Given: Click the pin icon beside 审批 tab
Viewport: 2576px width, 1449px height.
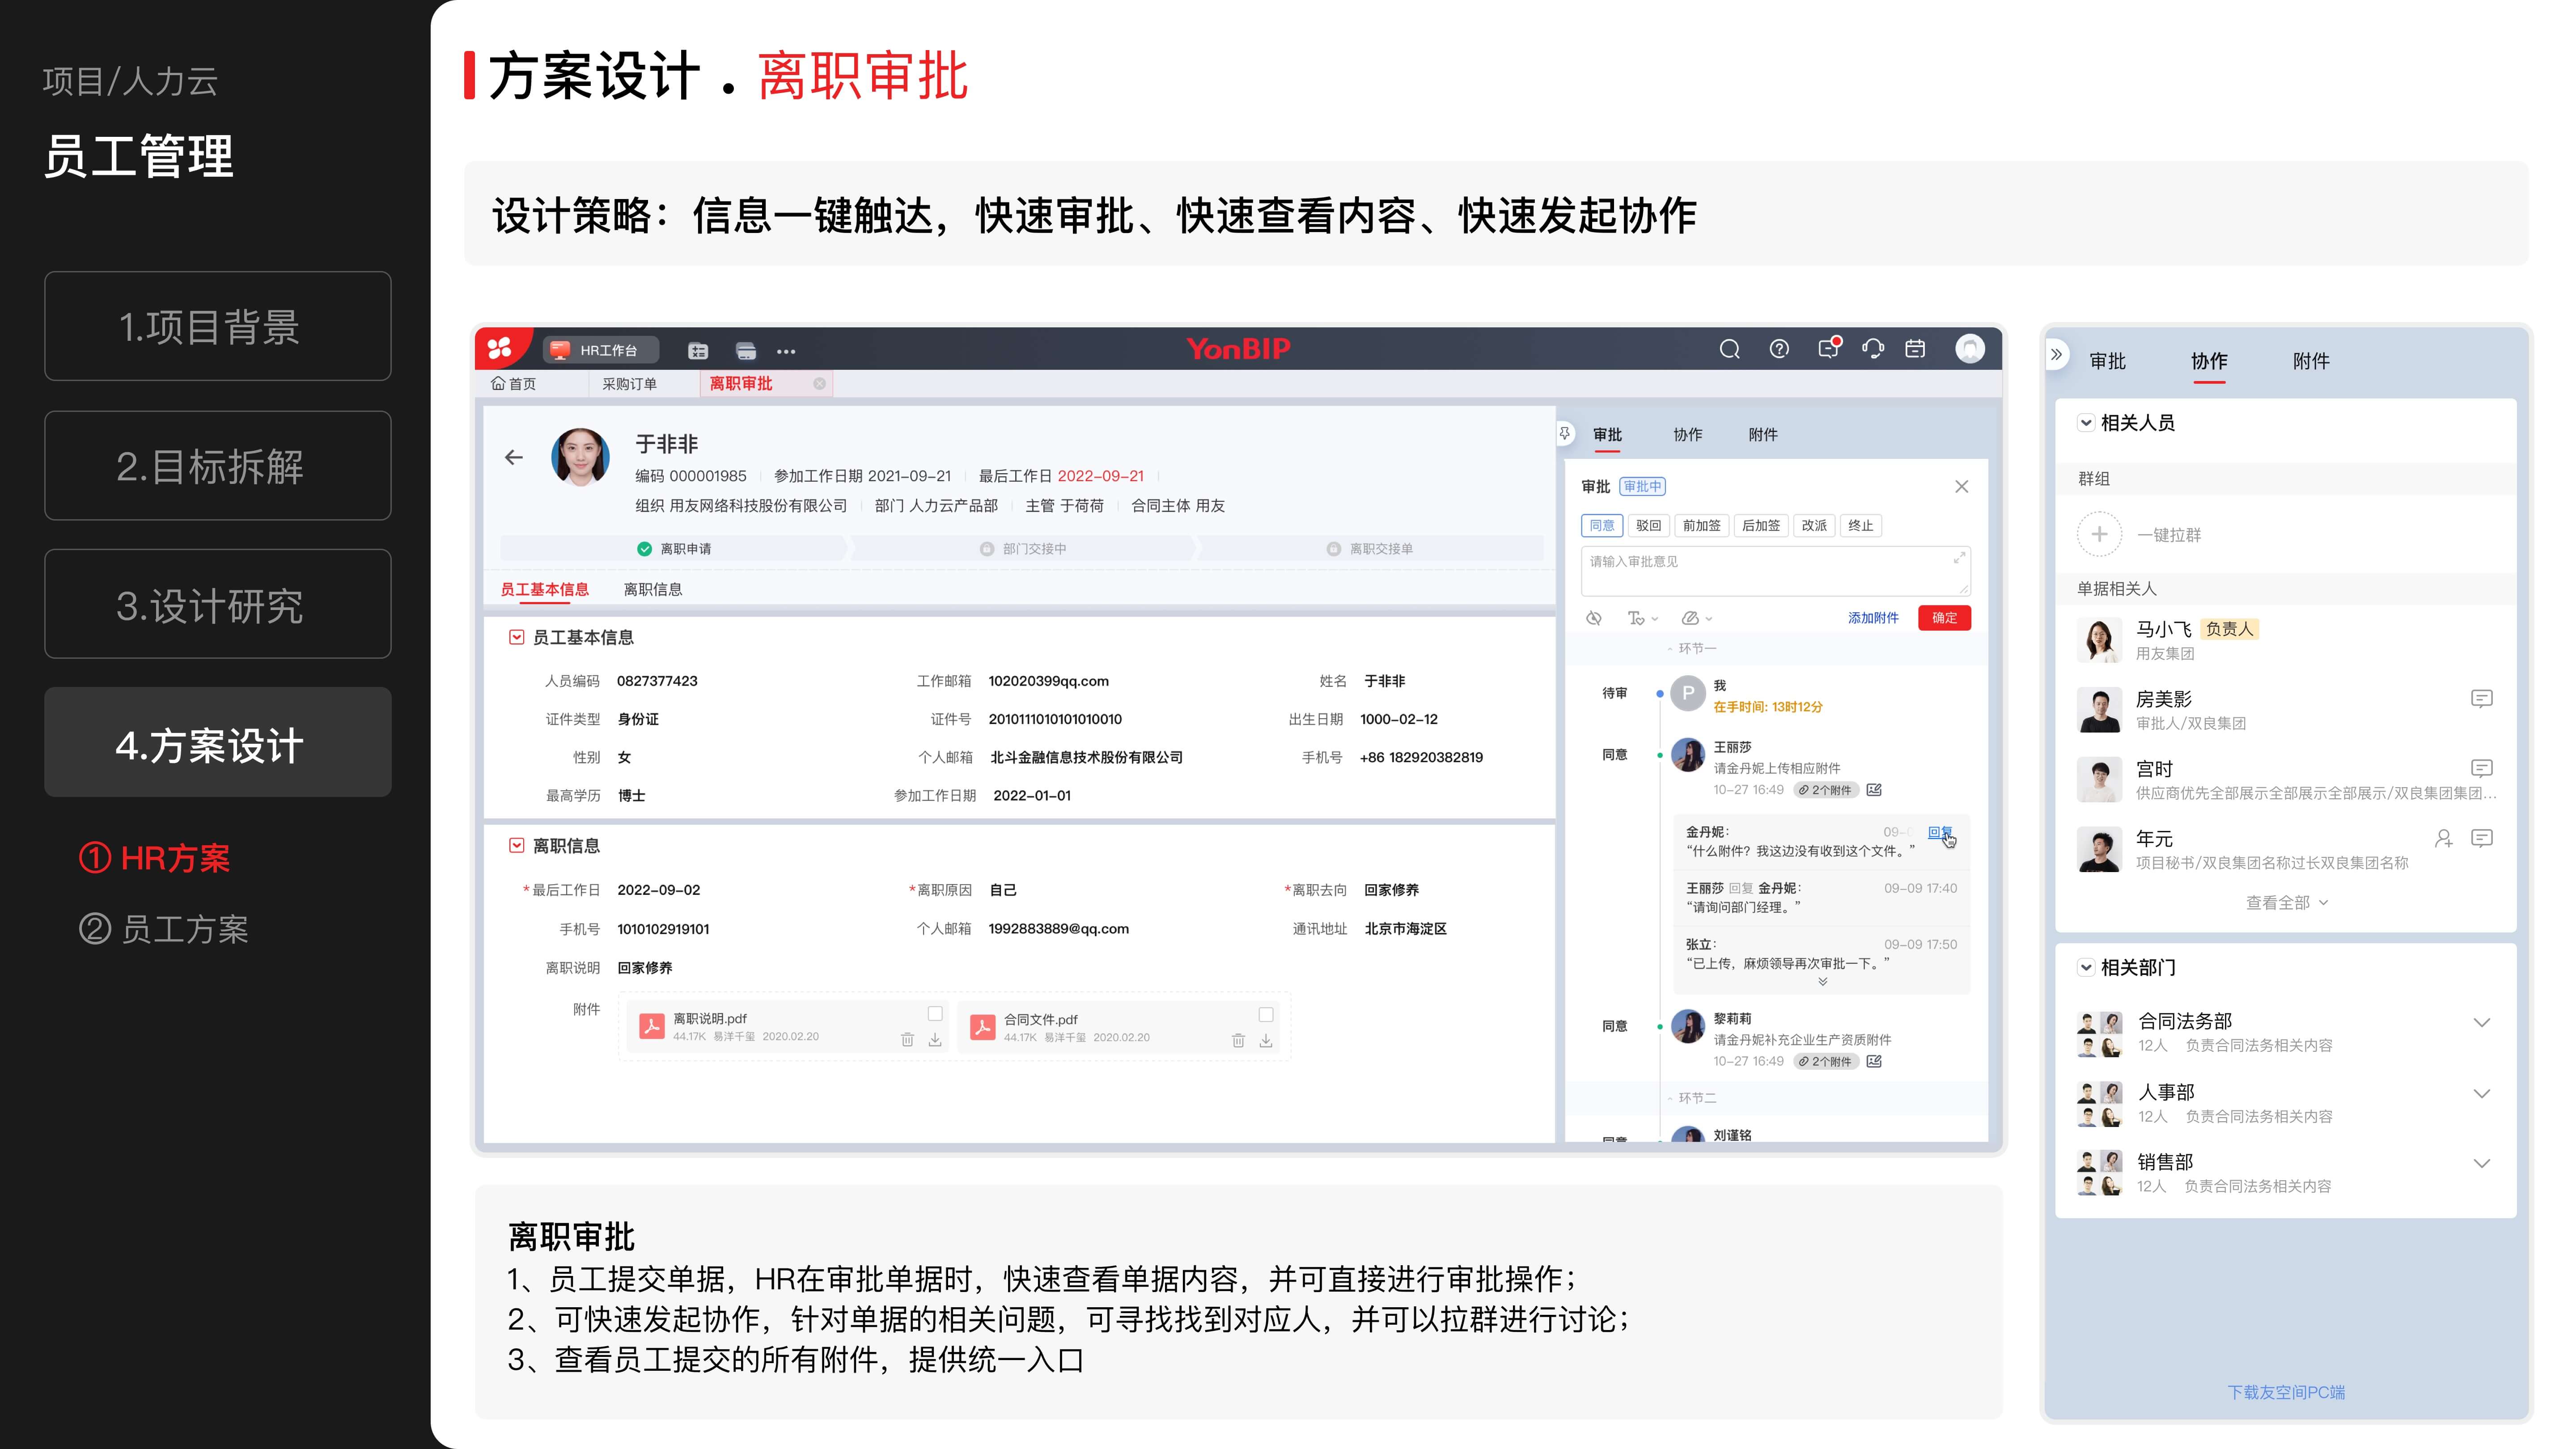Looking at the screenshot, I should point(1565,433).
